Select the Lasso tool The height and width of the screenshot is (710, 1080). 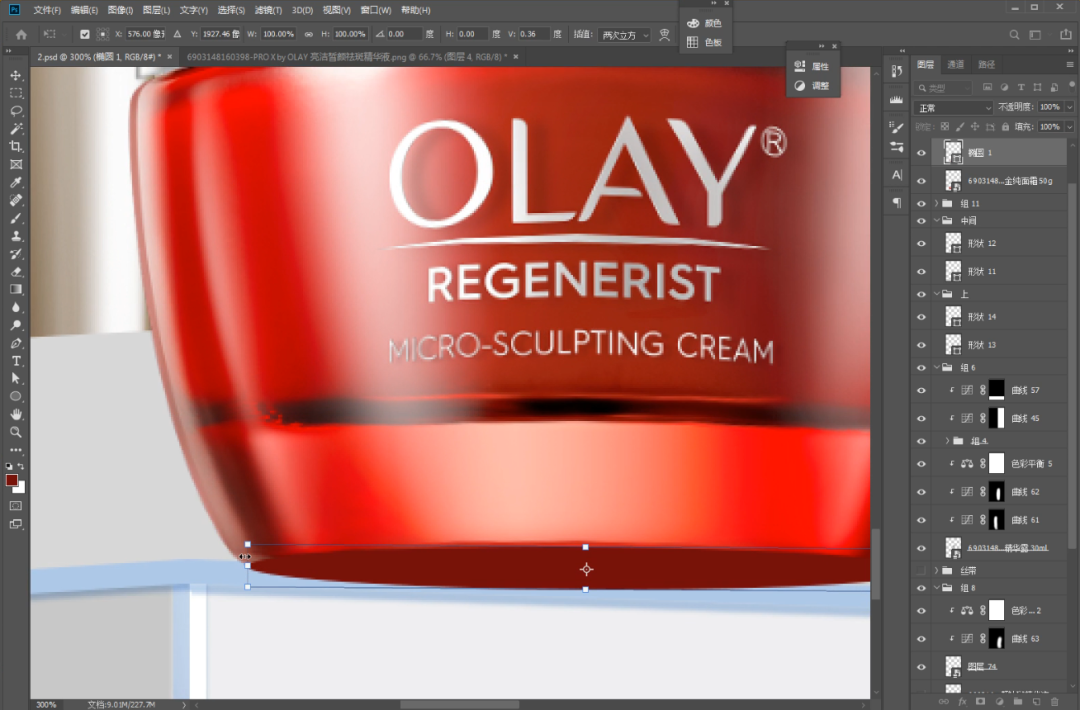pyautogui.click(x=16, y=111)
